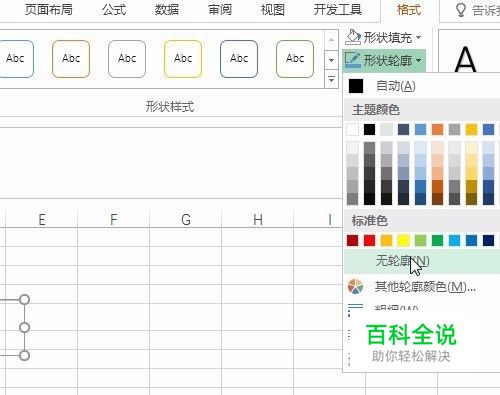Apply the yellow-bordered Abc shape style
This screenshot has height=395, width=500.
click(183, 59)
